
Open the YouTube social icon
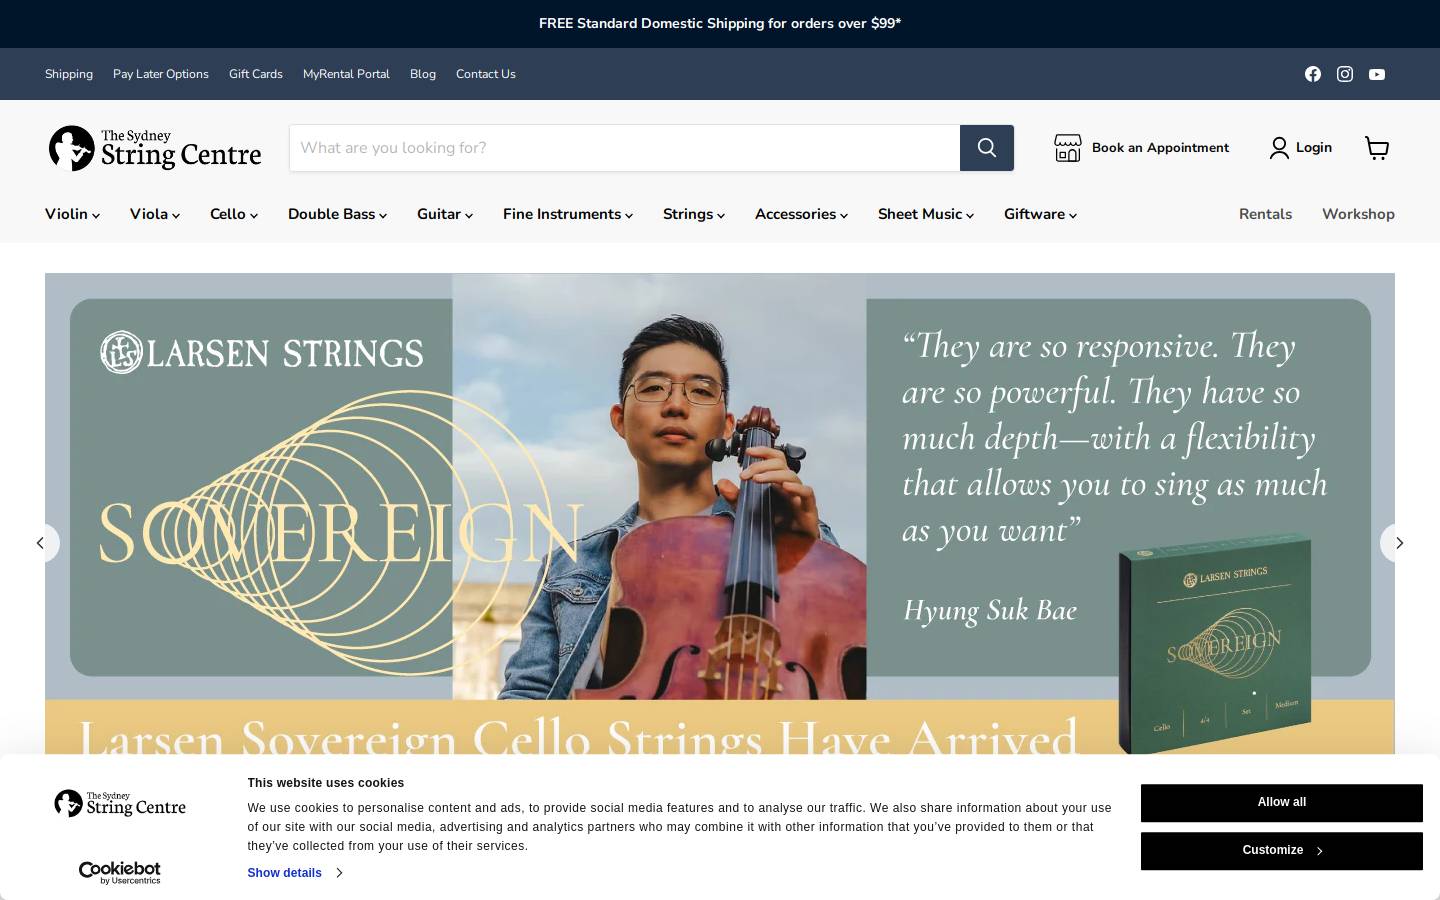pos(1377,74)
